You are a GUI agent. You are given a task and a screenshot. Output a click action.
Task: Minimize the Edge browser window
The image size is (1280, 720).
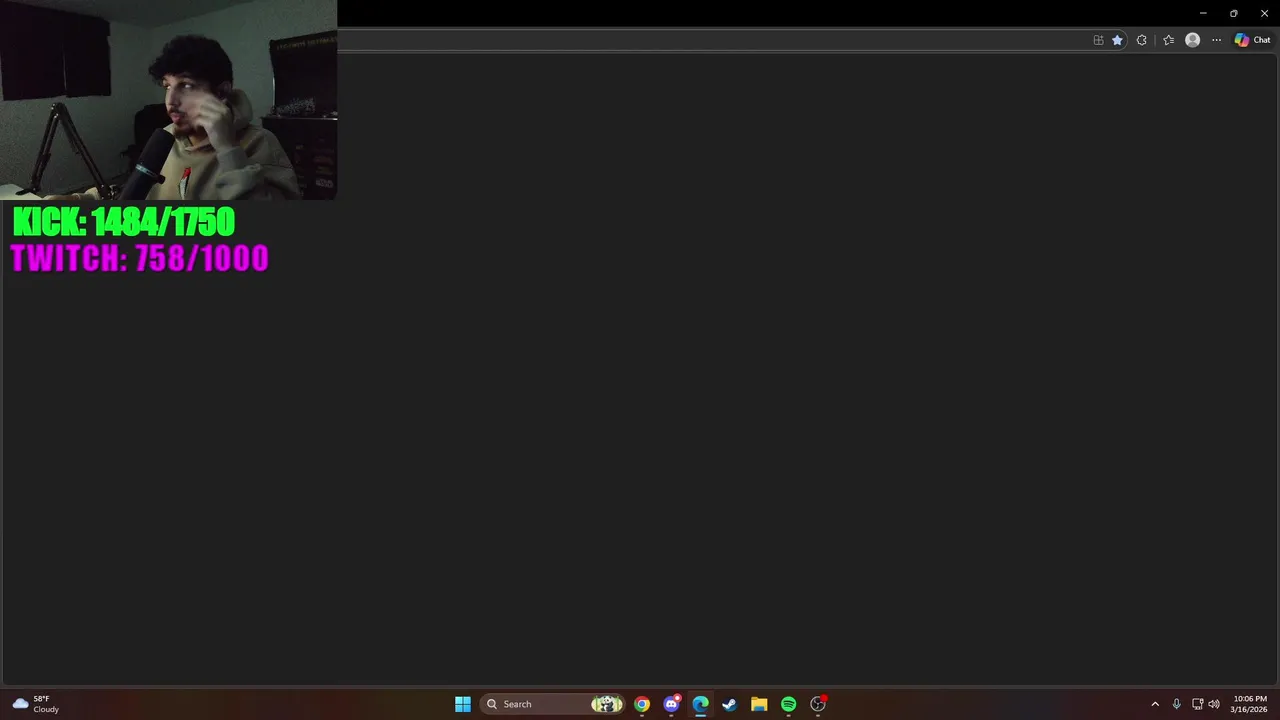[1203, 13]
